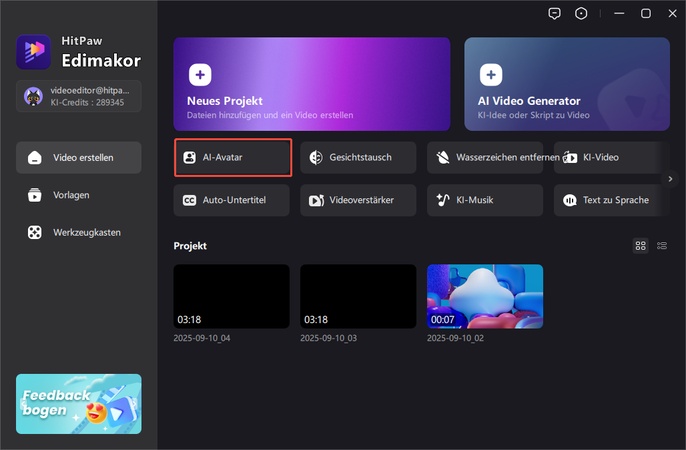
Task: Click KI-Credits : 289345 text
Action: [x=87, y=102]
